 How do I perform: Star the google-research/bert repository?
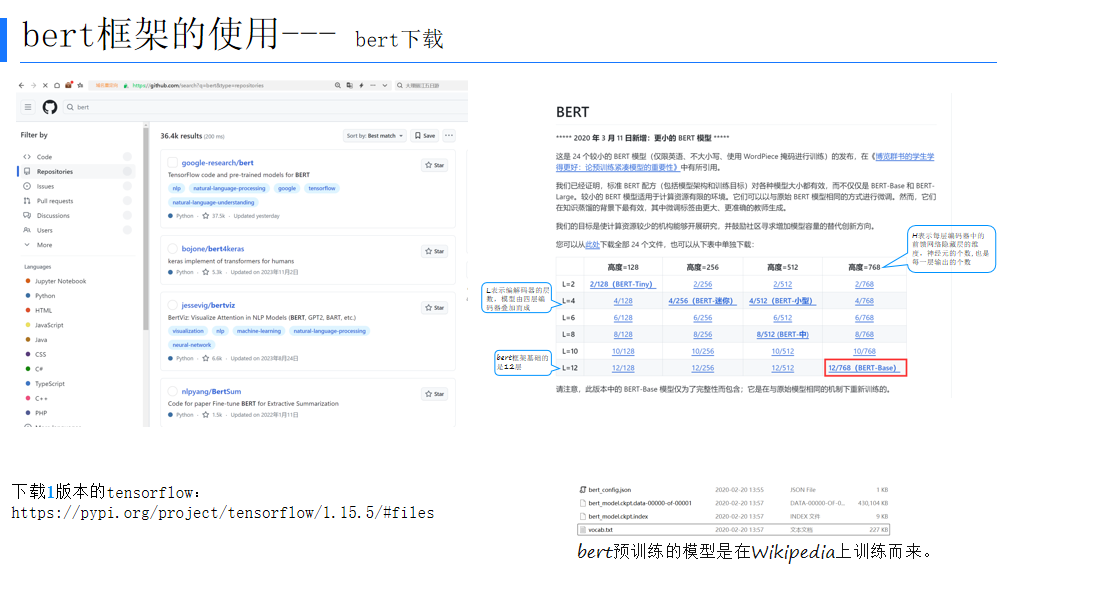tap(435, 165)
